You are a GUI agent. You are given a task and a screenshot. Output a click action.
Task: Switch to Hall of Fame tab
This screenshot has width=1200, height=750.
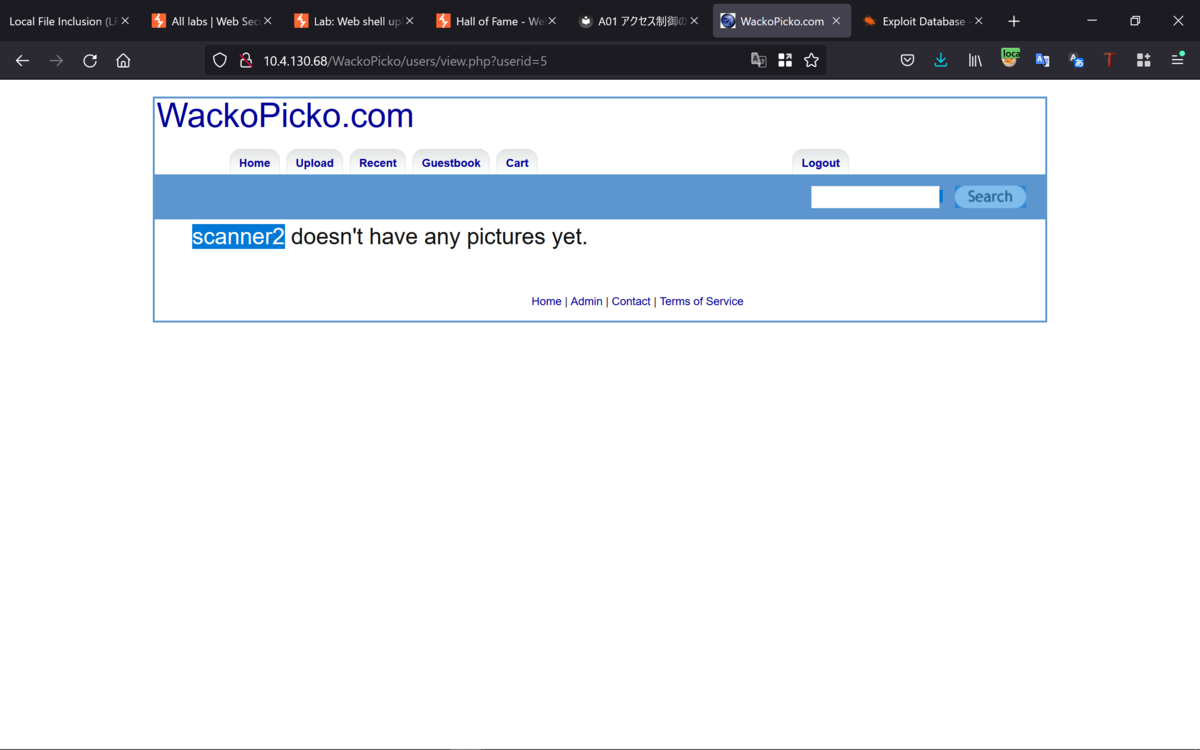coord(490,21)
